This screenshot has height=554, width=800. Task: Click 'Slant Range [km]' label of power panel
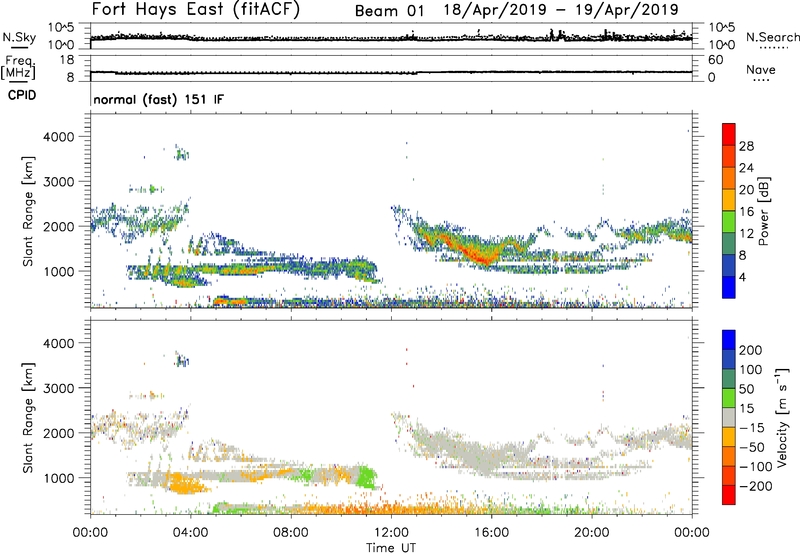[x=28, y=211]
